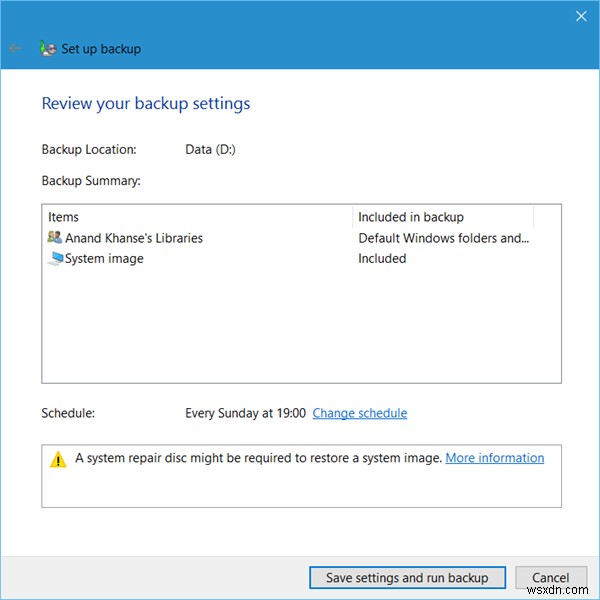
Task: Close the Set up backup window
Action: point(581,16)
